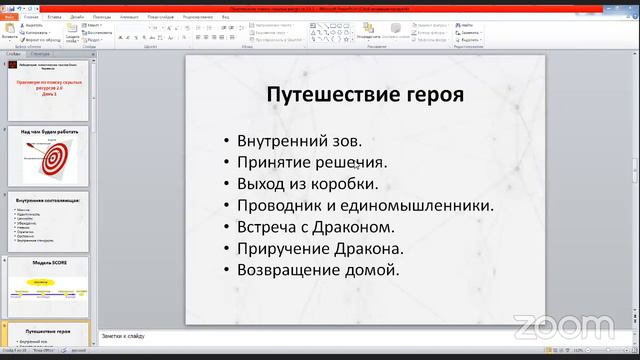The height and width of the screenshot is (360, 640).
Task: Switch to the Slide Show (Показ слайдов) tab
Action: [x=160, y=17]
